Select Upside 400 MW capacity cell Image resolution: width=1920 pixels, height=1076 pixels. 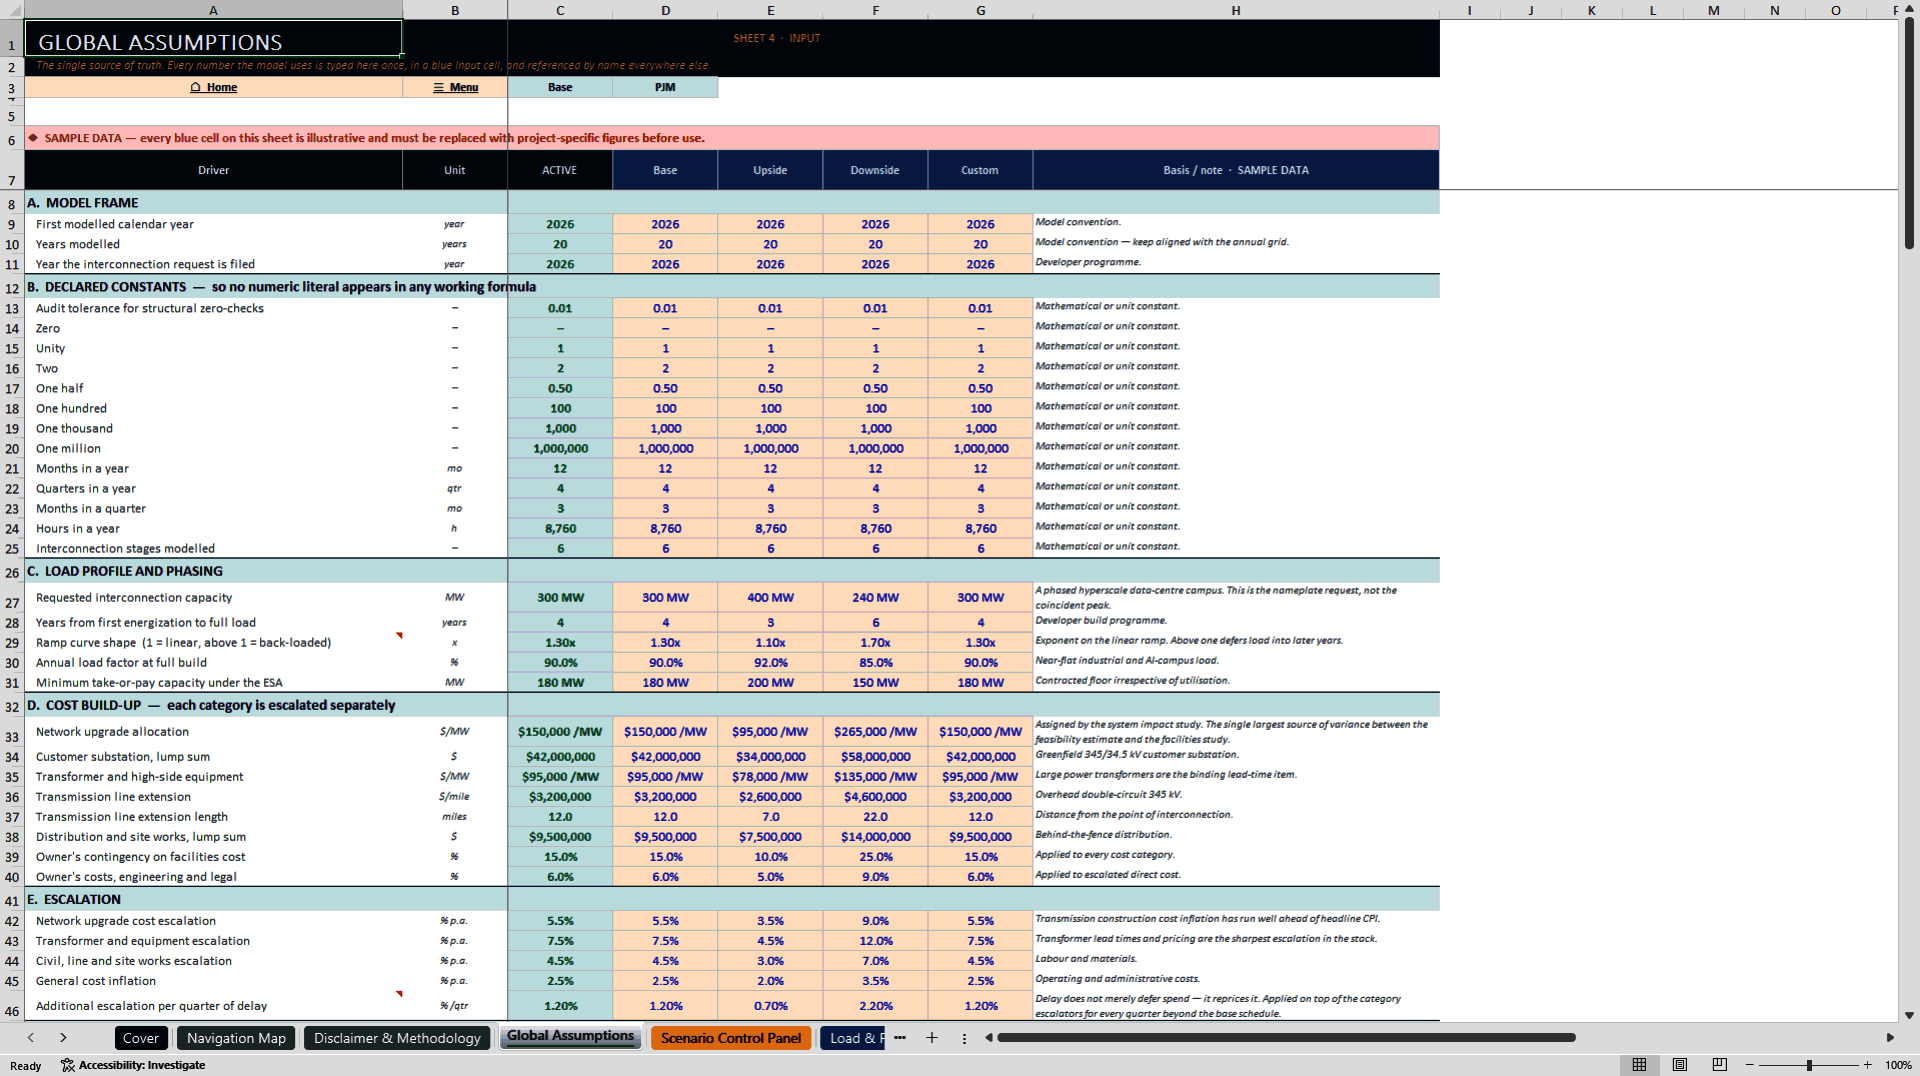(x=770, y=597)
